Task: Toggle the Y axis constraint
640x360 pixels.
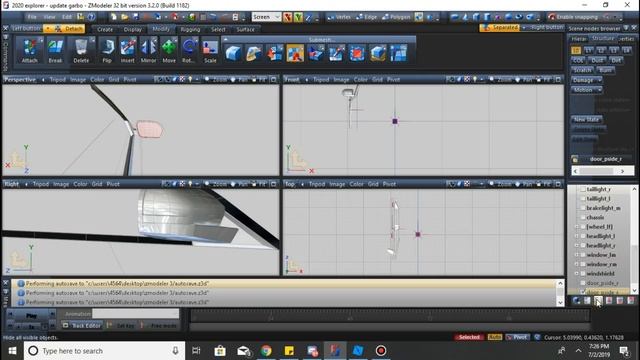Action: pyautogui.click(x=298, y=17)
